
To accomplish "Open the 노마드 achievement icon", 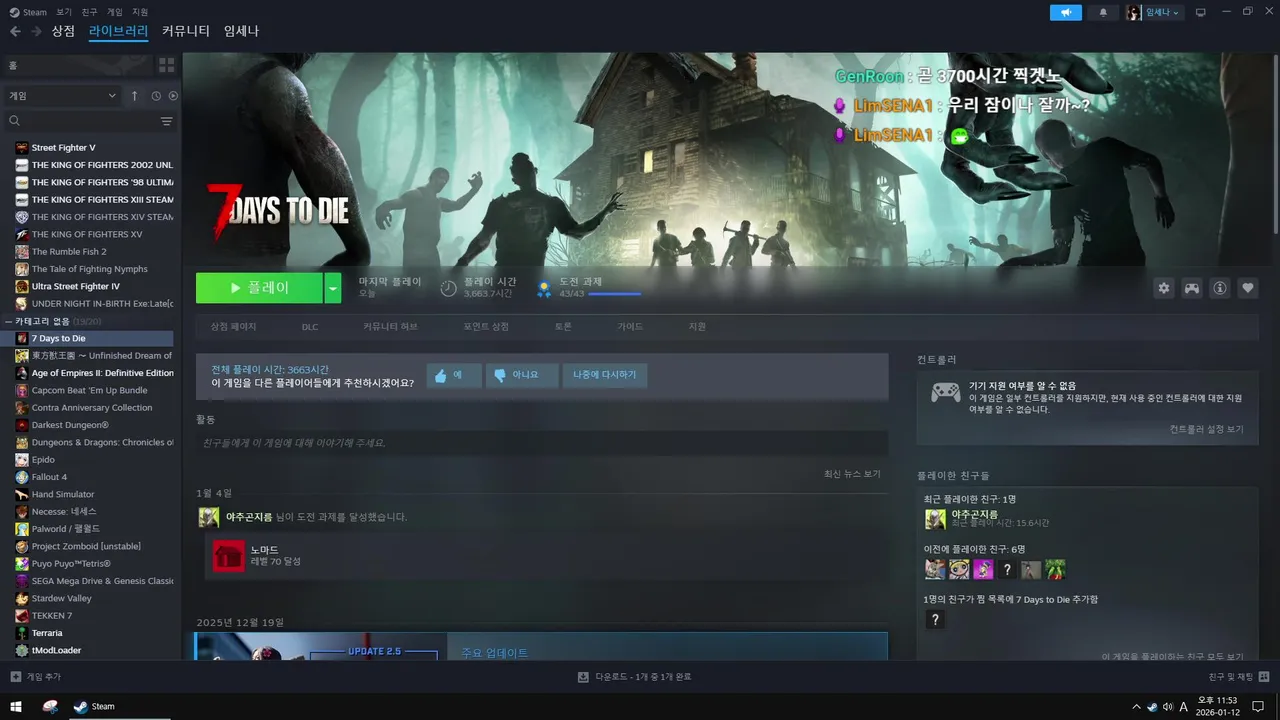I will click(x=228, y=555).
